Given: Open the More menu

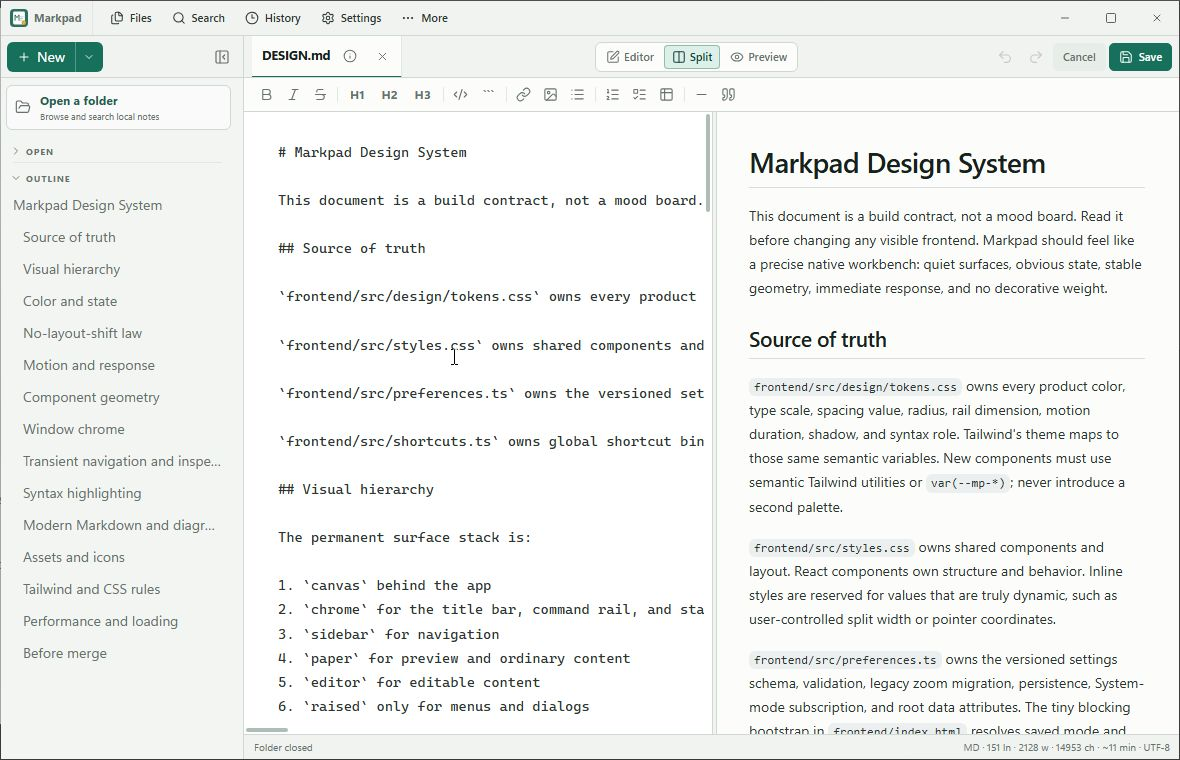Looking at the screenshot, I should click(x=425, y=18).
